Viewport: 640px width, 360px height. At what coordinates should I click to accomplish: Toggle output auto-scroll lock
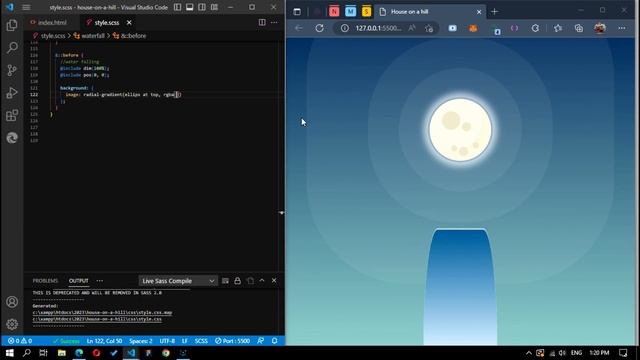coord(238,281)
